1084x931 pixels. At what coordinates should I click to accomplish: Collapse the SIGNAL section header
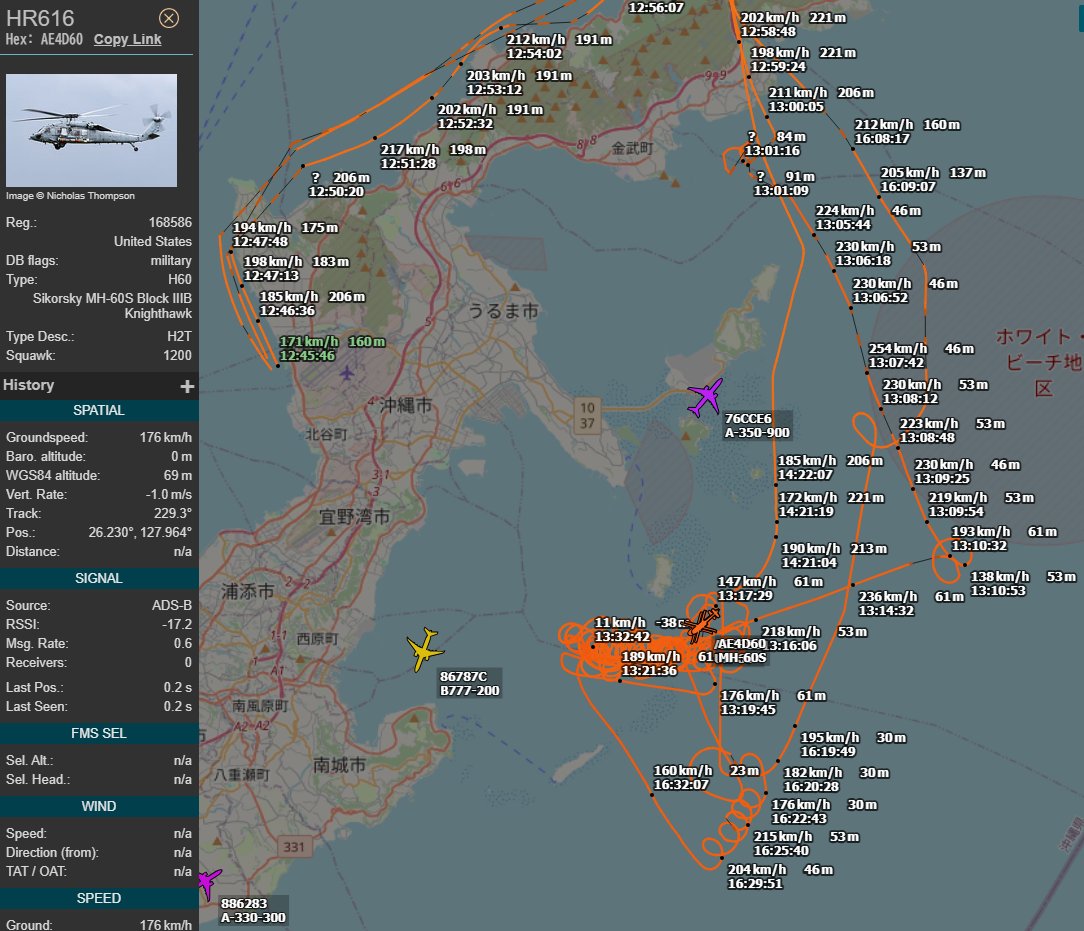[99, 578]
